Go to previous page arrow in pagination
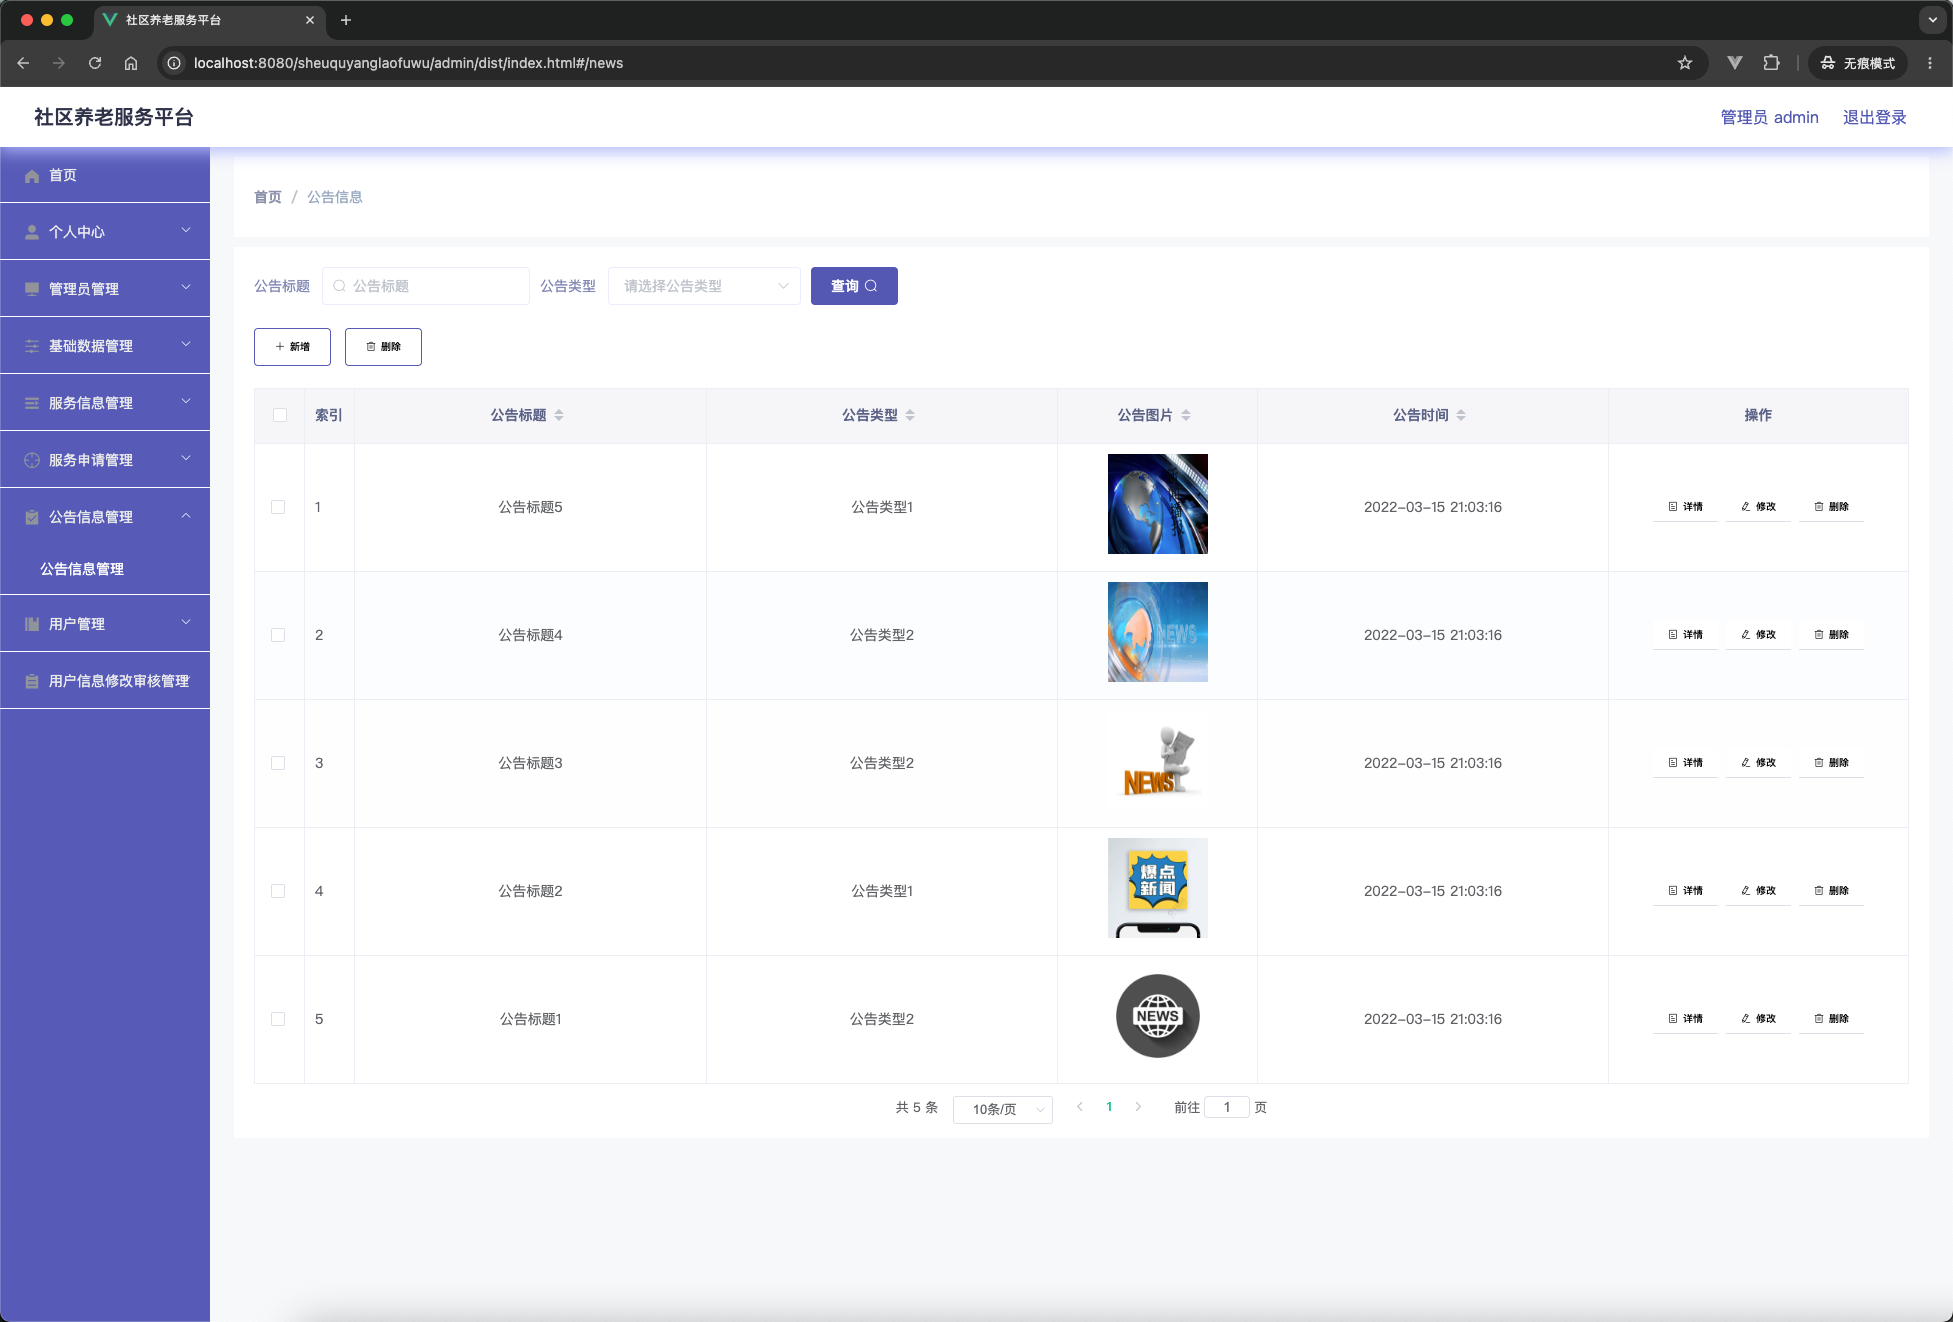This screenshot has height=1322, width=1953. click(x=1080, y=1107)
